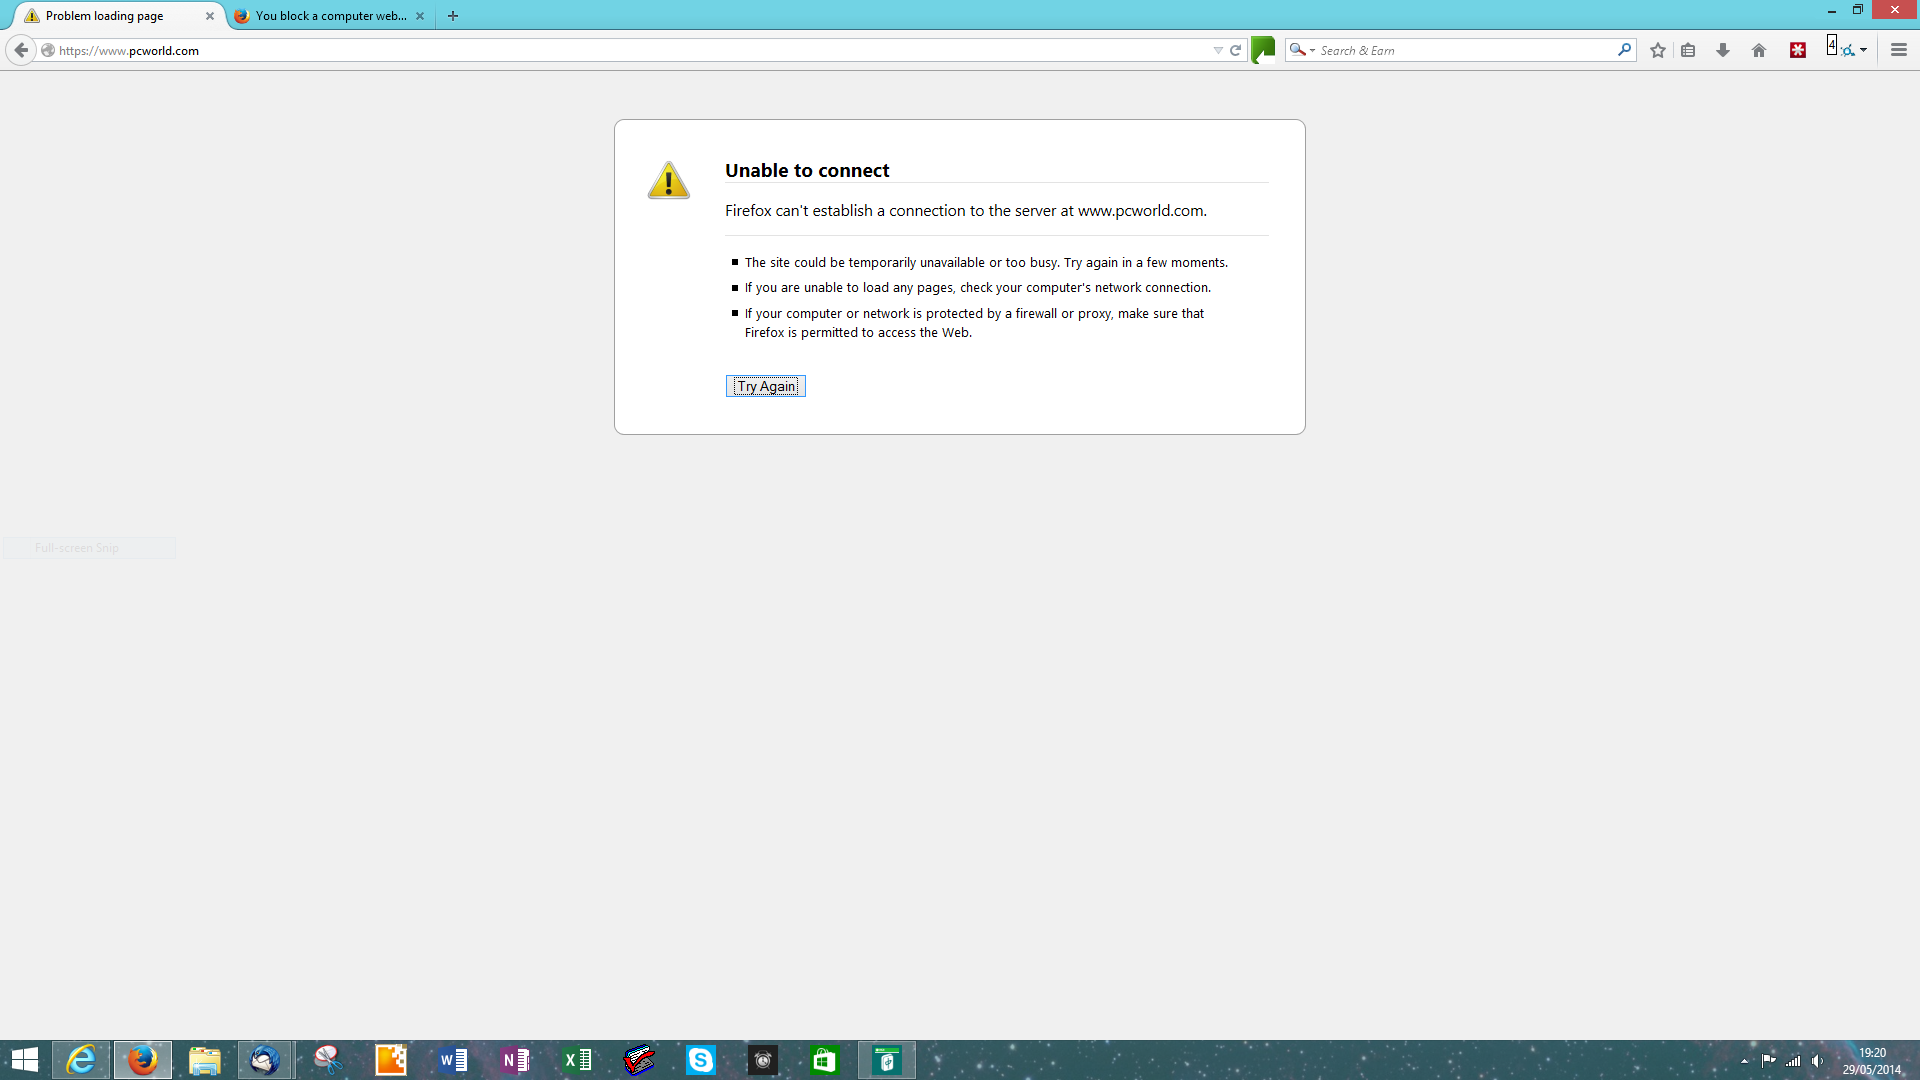Viewport: 1920px width, 1080px height.
Task: Click the volume speaker tray icon
Action: pyautogui.click(x=1818, y=1061)
